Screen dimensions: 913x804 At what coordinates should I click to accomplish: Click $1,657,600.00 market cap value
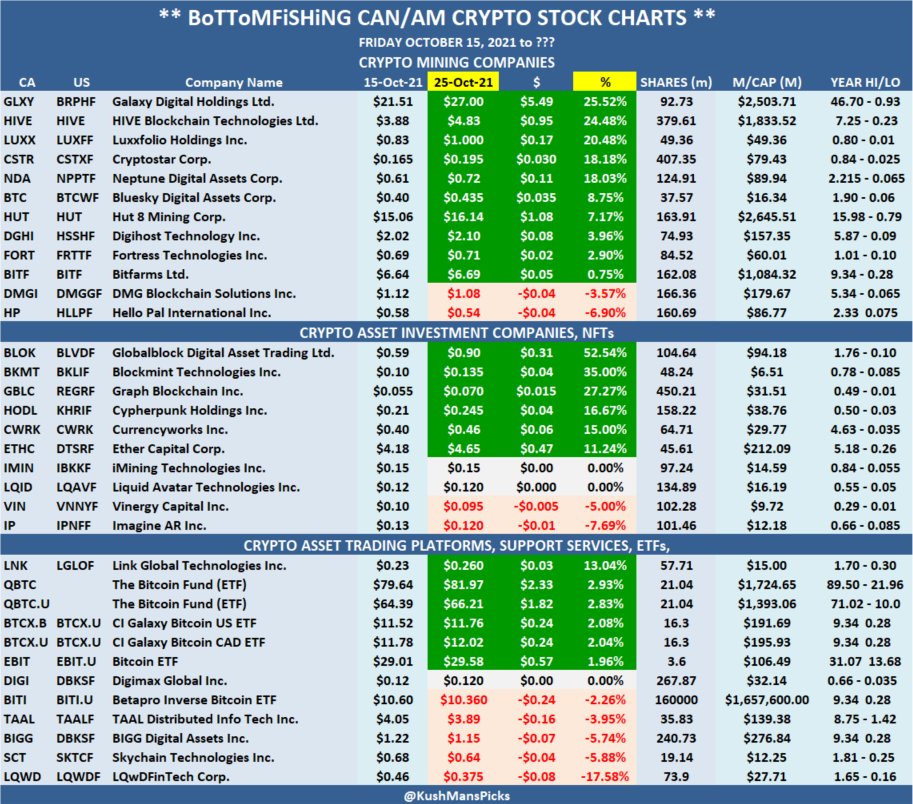coord(767,700)
